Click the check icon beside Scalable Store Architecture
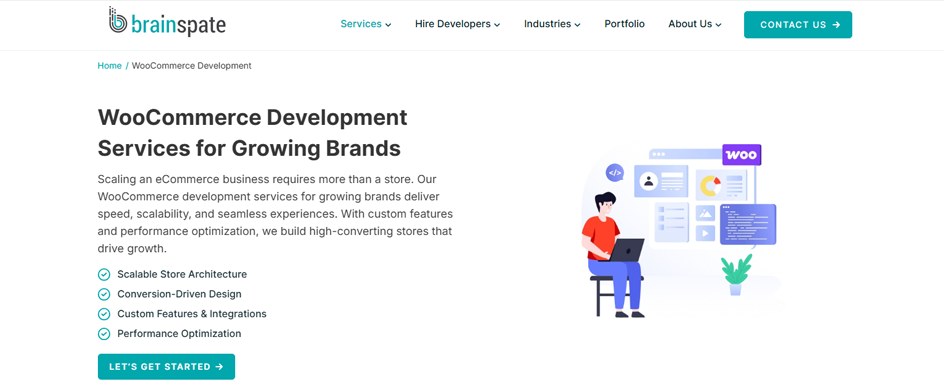 [x=104, y=275]
